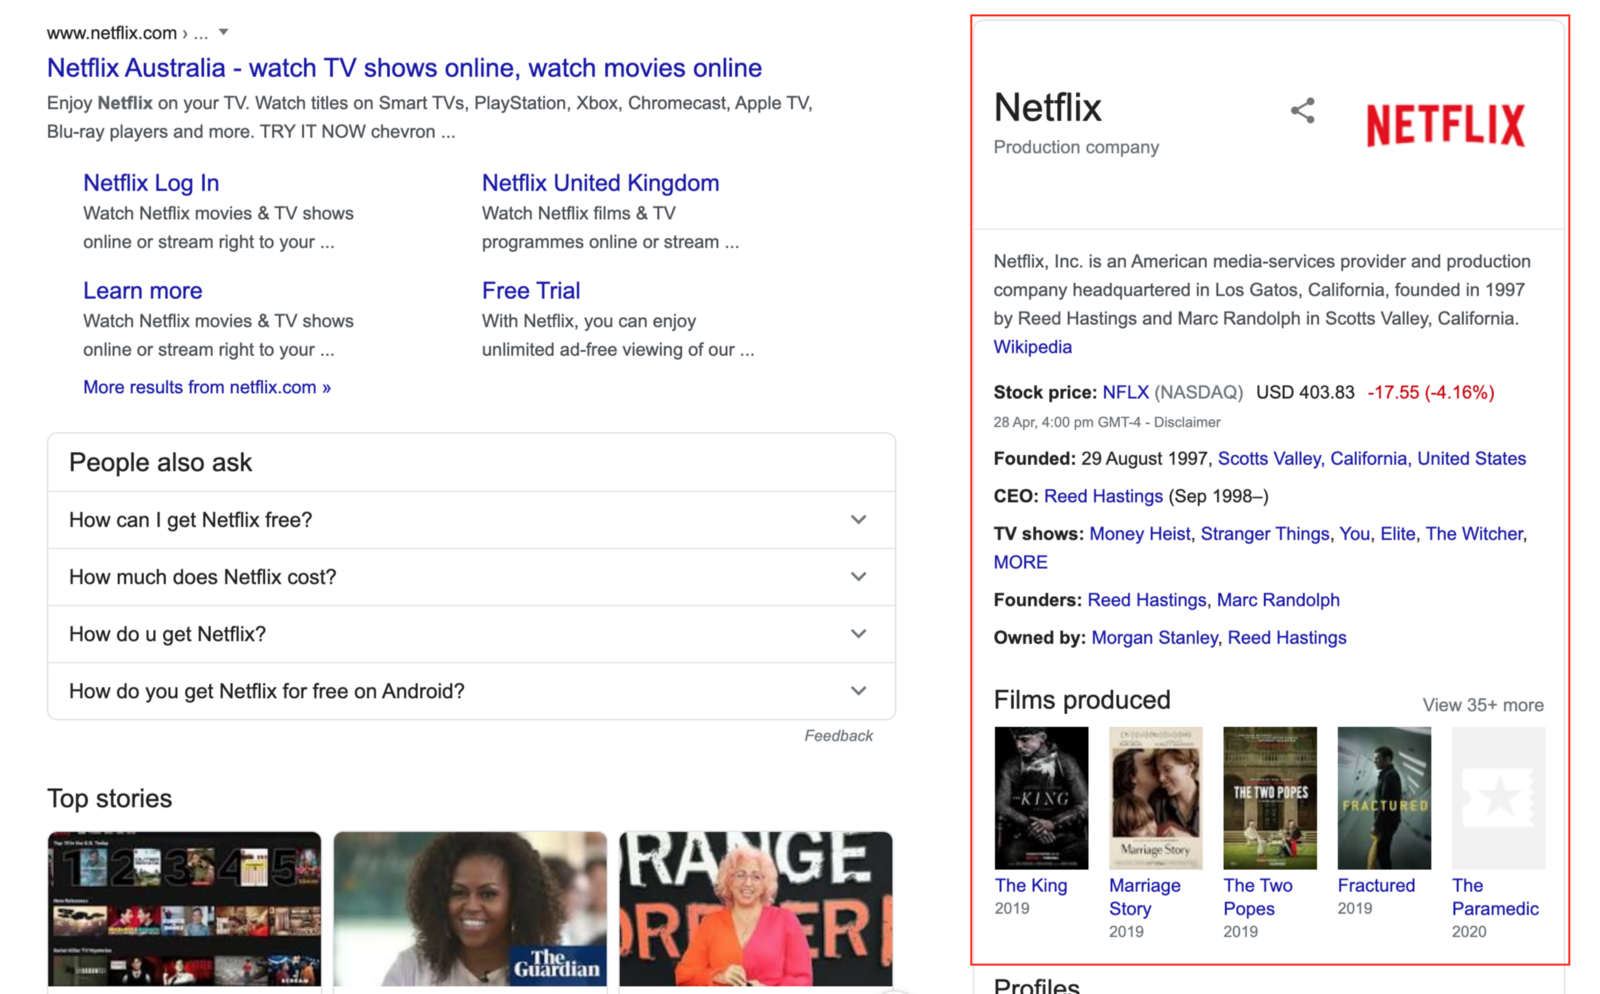Open the Free Trial sitelink

531,291
